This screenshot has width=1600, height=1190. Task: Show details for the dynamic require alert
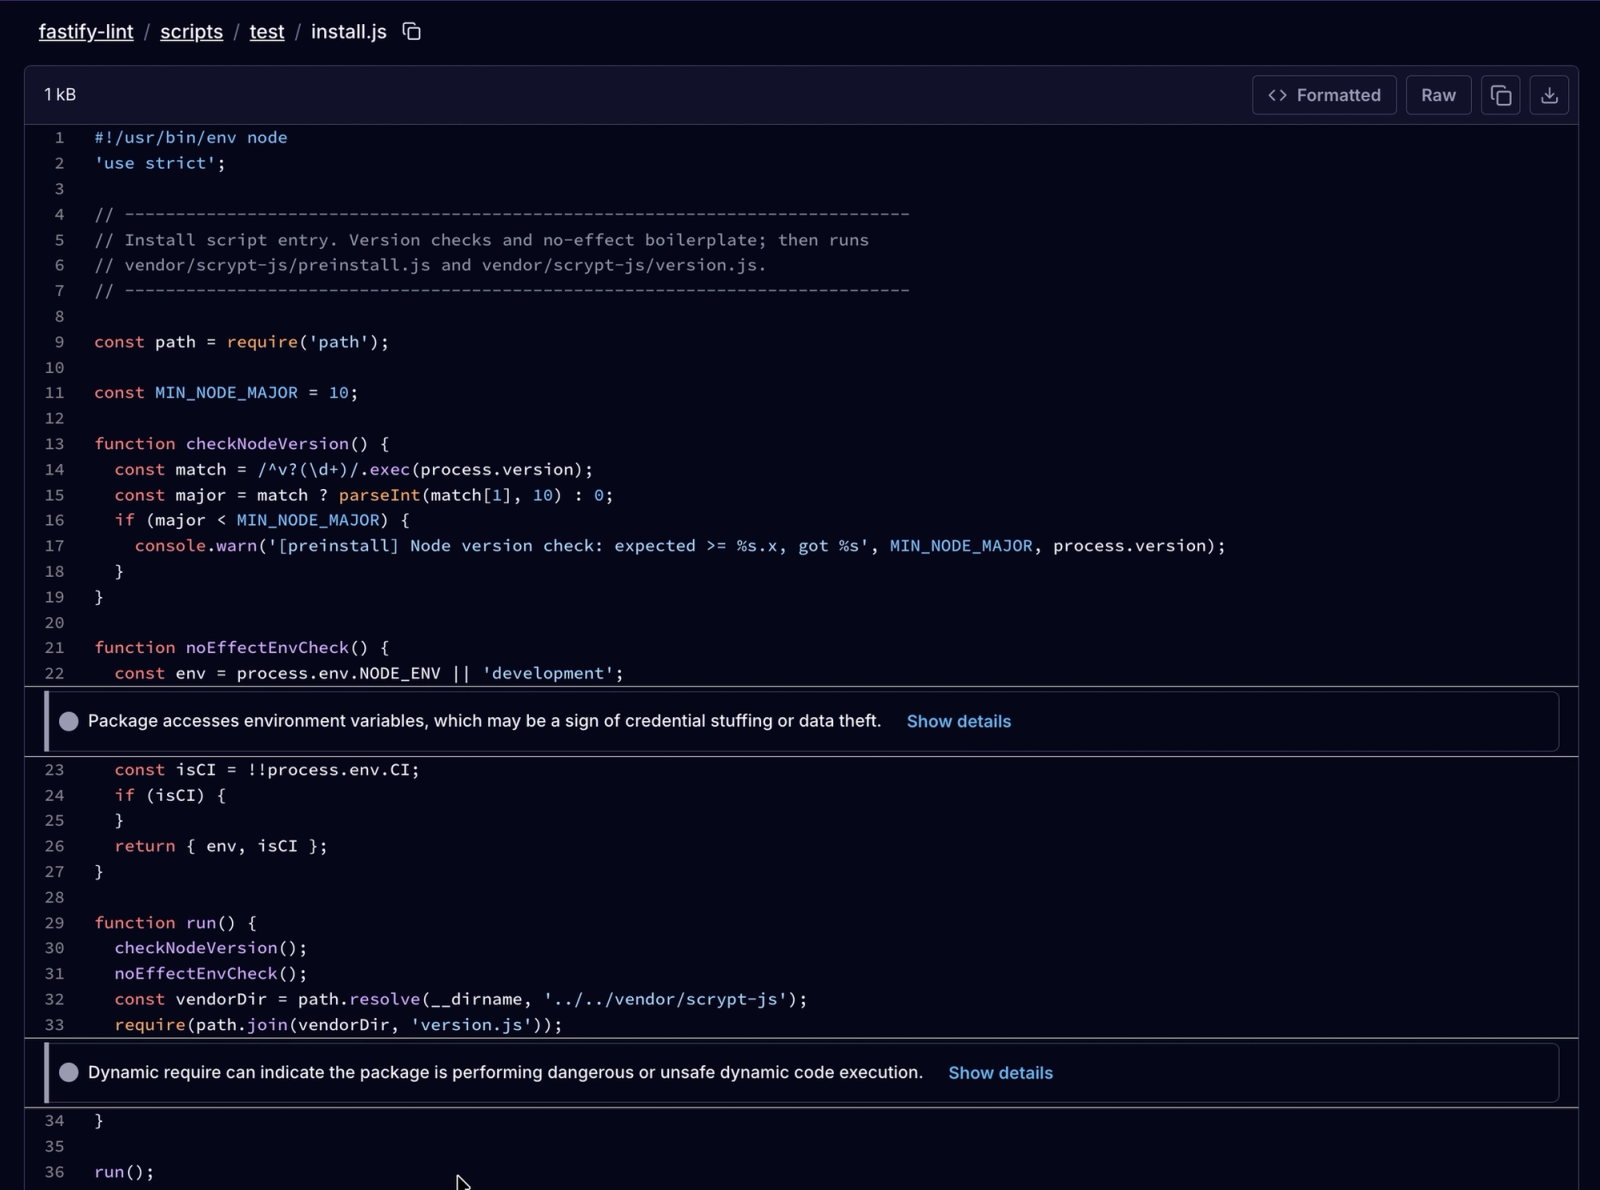coord(1000,1073)
